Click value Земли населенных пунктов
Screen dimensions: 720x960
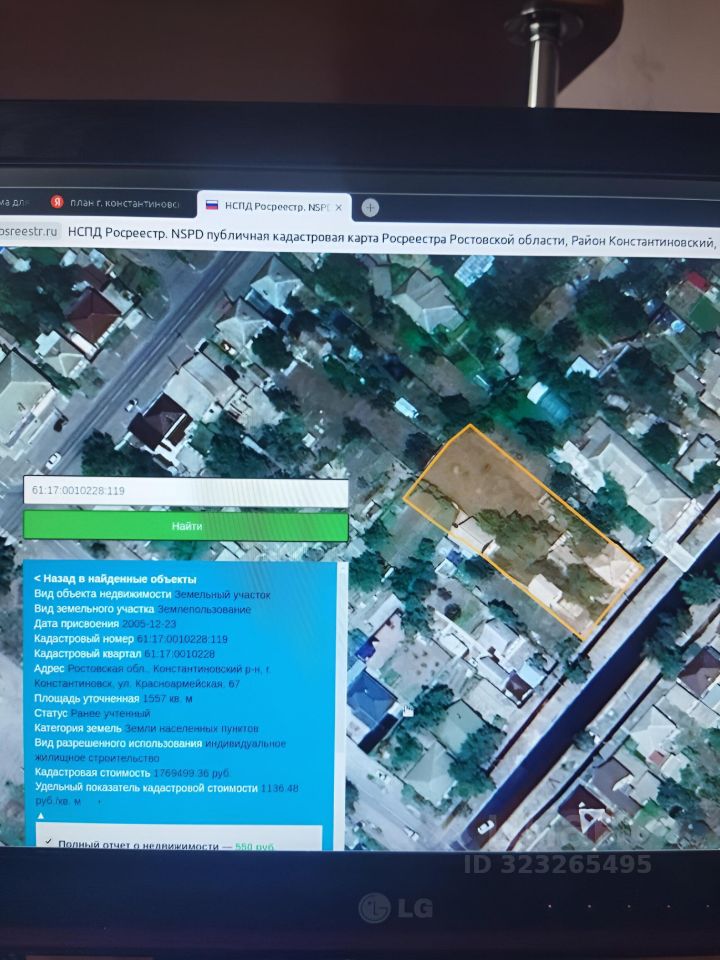[x=192, y=729]
